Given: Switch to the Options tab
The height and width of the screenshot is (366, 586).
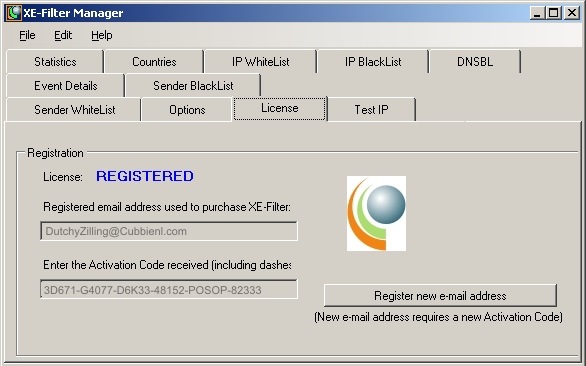Looking at the screenshot, I should pos(187,110).
